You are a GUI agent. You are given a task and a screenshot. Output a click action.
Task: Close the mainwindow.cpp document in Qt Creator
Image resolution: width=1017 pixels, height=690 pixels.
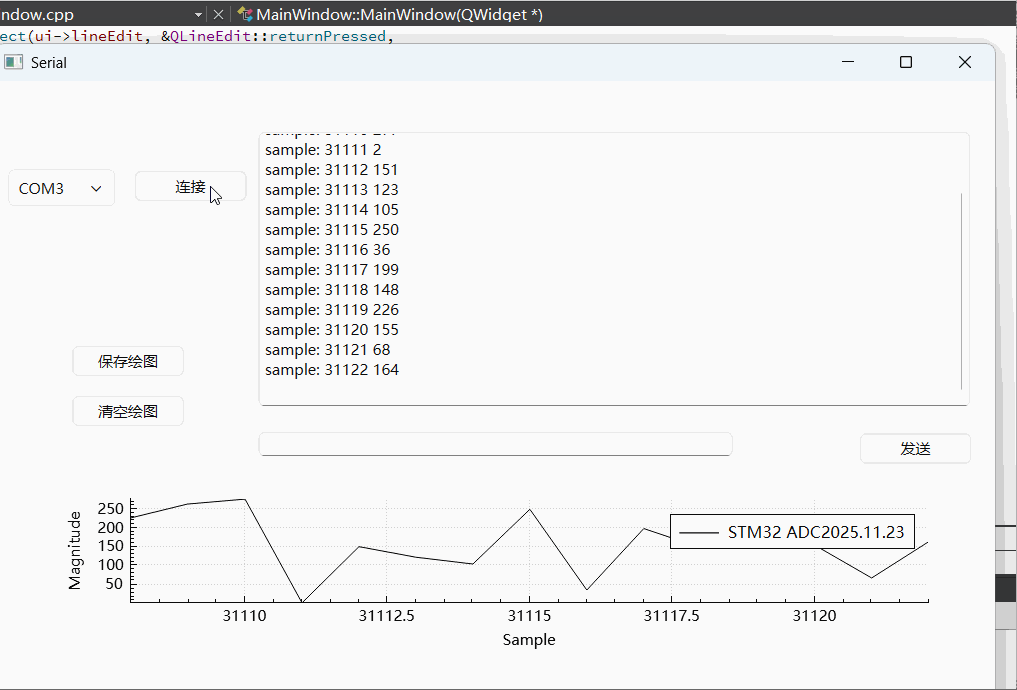coord(219,14)
